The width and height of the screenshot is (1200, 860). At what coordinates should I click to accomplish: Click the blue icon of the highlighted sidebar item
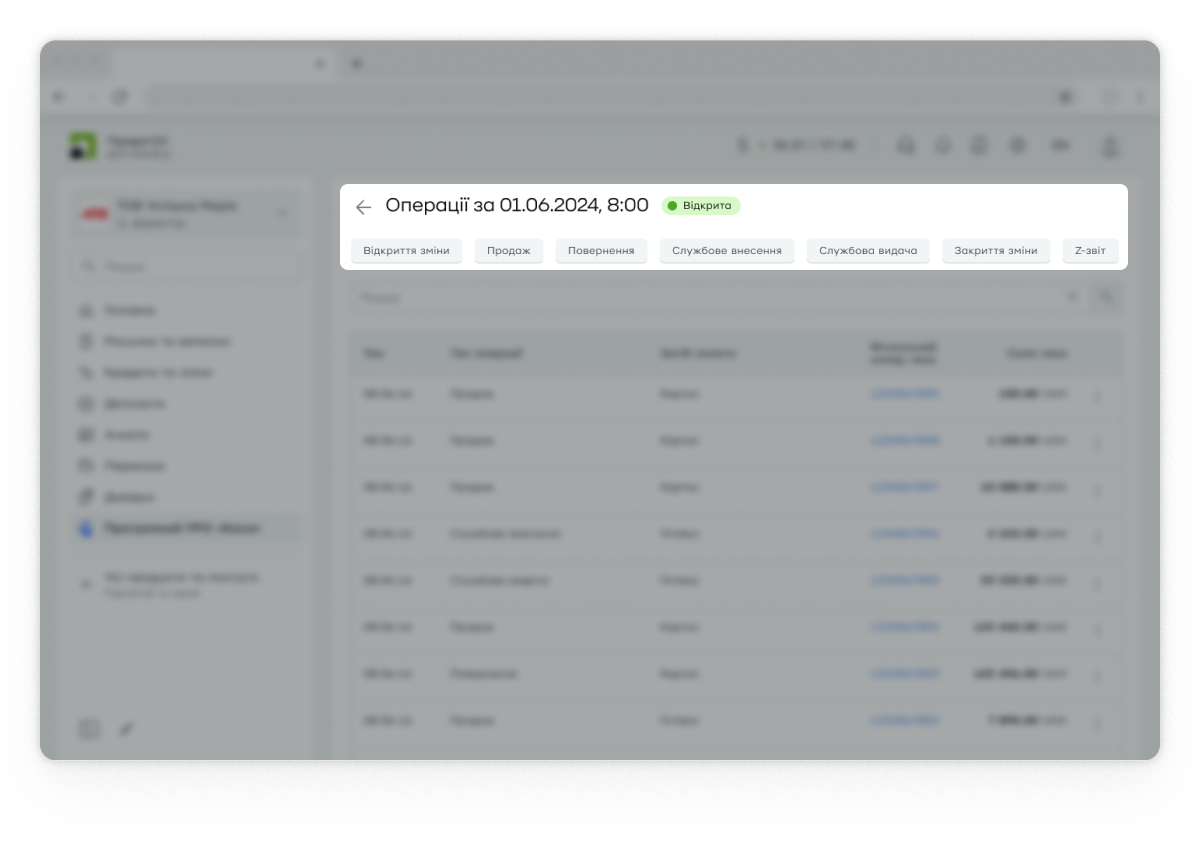[86, 528]
